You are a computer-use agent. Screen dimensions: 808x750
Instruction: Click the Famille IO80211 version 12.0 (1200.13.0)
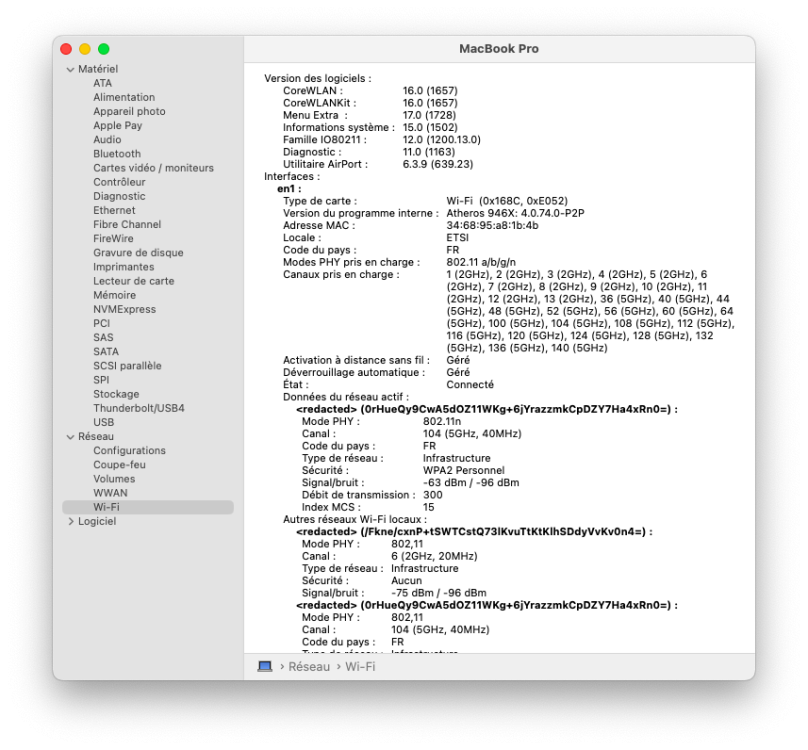[441, 140]
